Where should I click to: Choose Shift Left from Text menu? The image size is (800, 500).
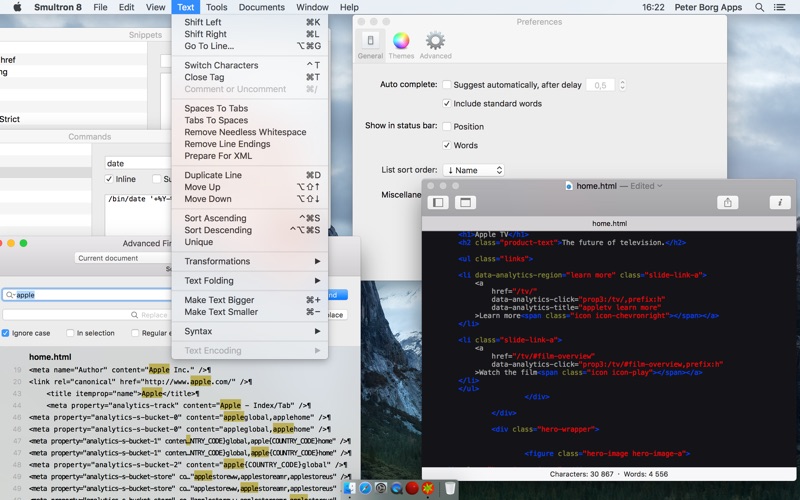tap(250, 22)
